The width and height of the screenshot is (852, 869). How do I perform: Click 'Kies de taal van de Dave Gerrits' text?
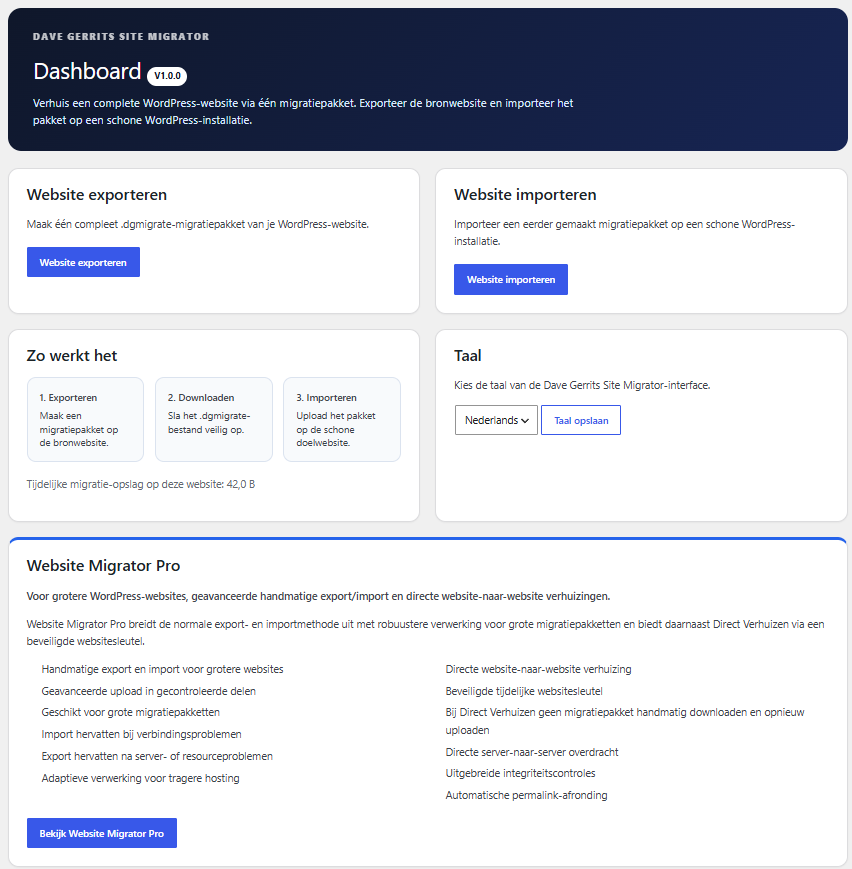click(582, 385)
